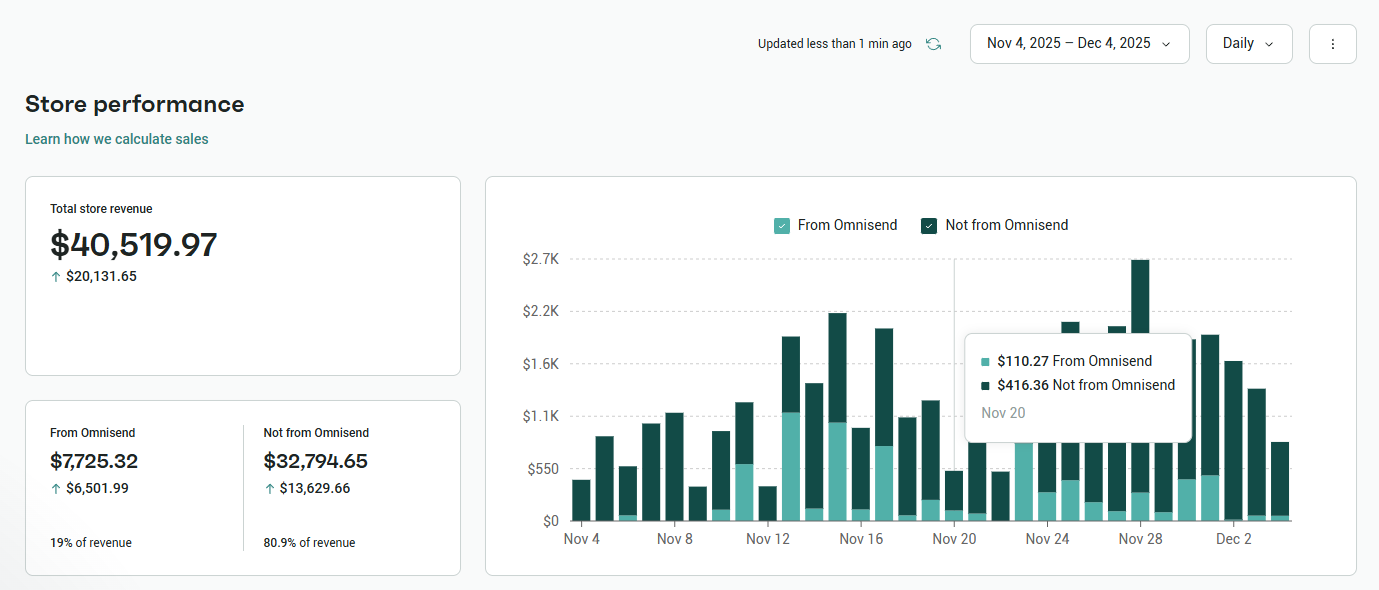
Task: Click the Dec 2 bar in chart
Action: (x=1233, y=440)
